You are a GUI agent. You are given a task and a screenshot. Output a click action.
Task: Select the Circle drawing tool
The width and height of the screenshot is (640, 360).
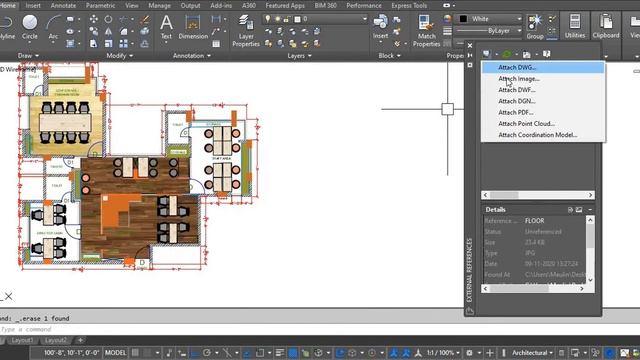(x=29, y=27)
